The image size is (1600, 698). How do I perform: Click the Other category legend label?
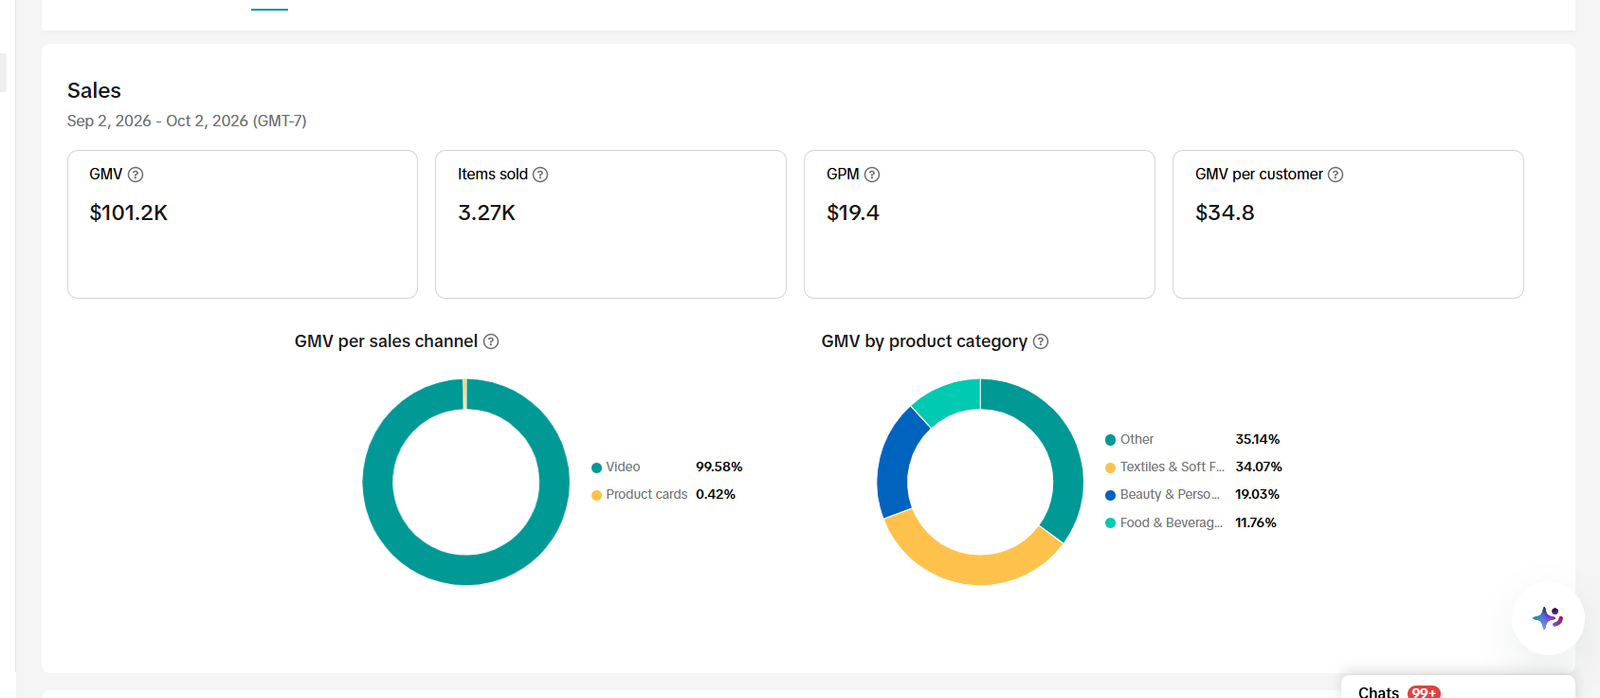click(x=1137, y=439)
